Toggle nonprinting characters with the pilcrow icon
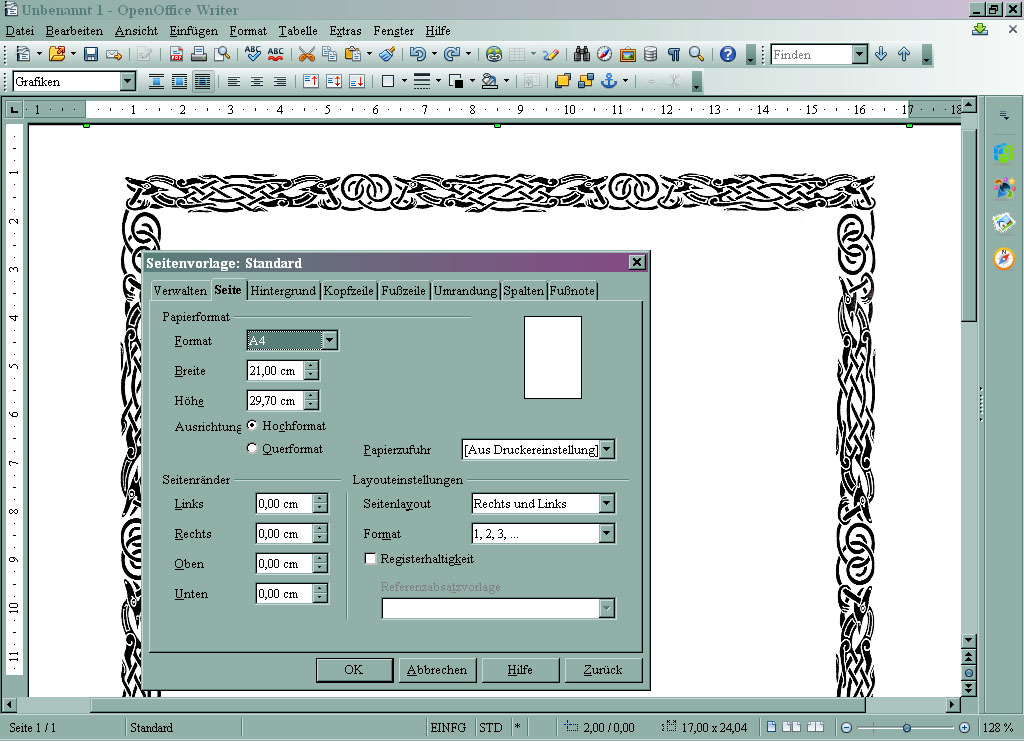 676,55
